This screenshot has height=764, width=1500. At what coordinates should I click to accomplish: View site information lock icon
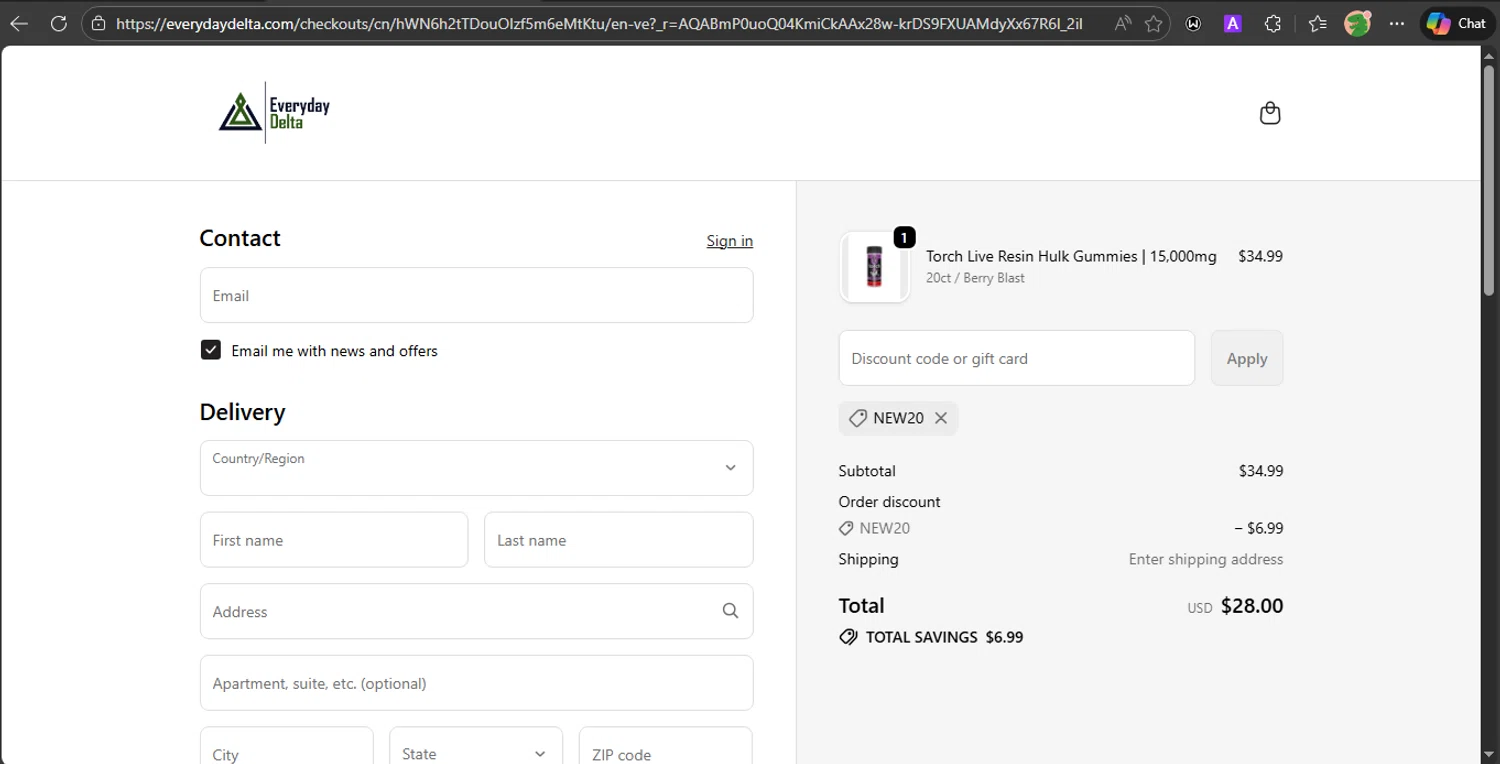click(98, 23)
